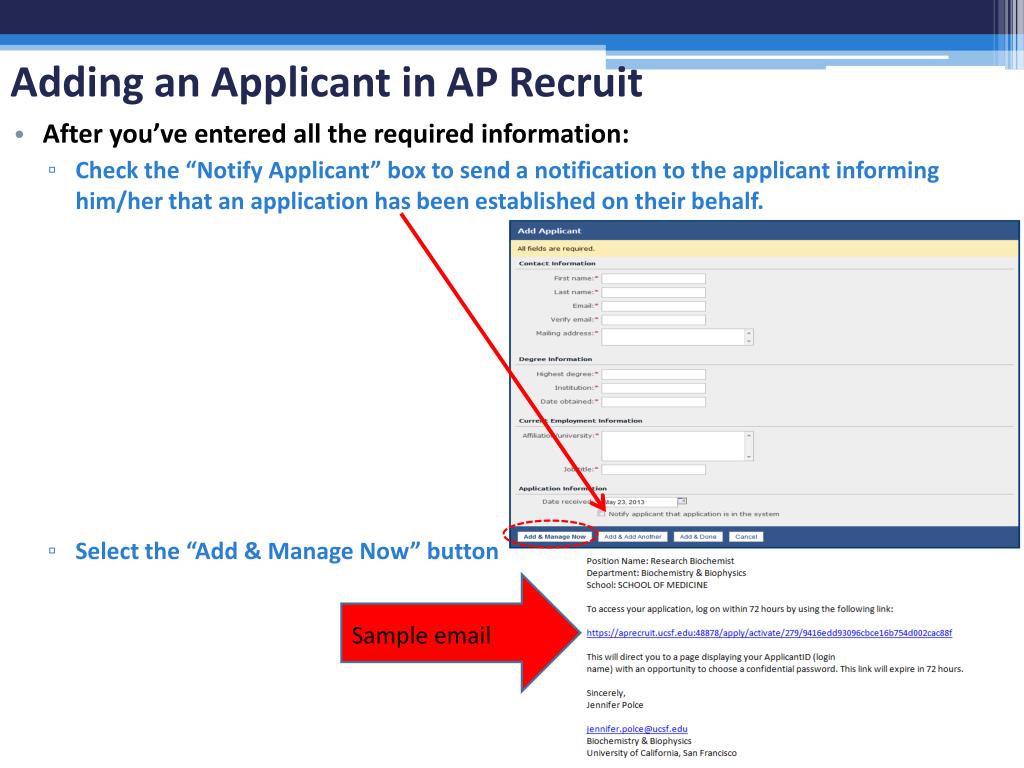Click the Mailing address scrollbar
1024x768 pixels.
749,337
